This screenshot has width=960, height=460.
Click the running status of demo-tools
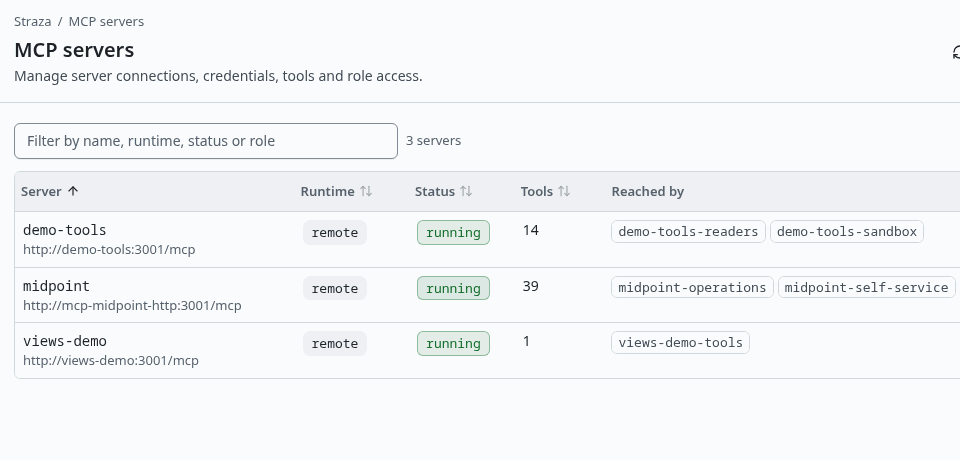point(453,233)
